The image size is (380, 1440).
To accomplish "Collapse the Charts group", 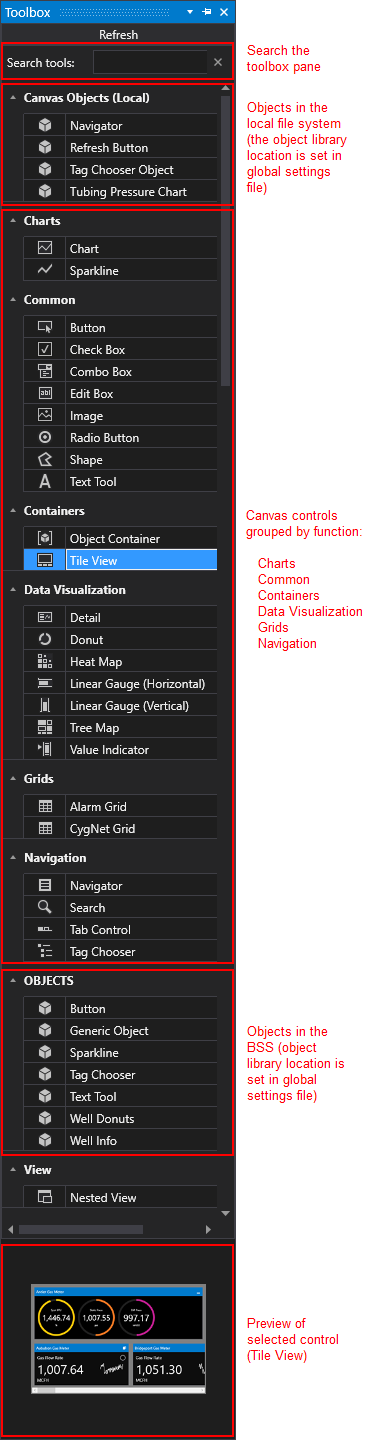I will tap(12, 221).
